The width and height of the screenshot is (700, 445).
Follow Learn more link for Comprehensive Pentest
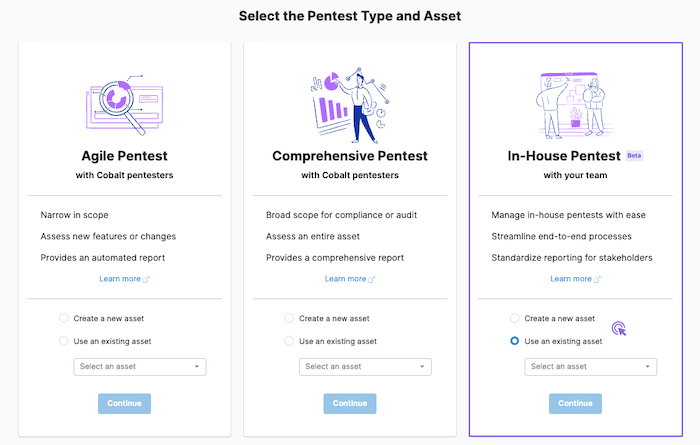point(345,279)
